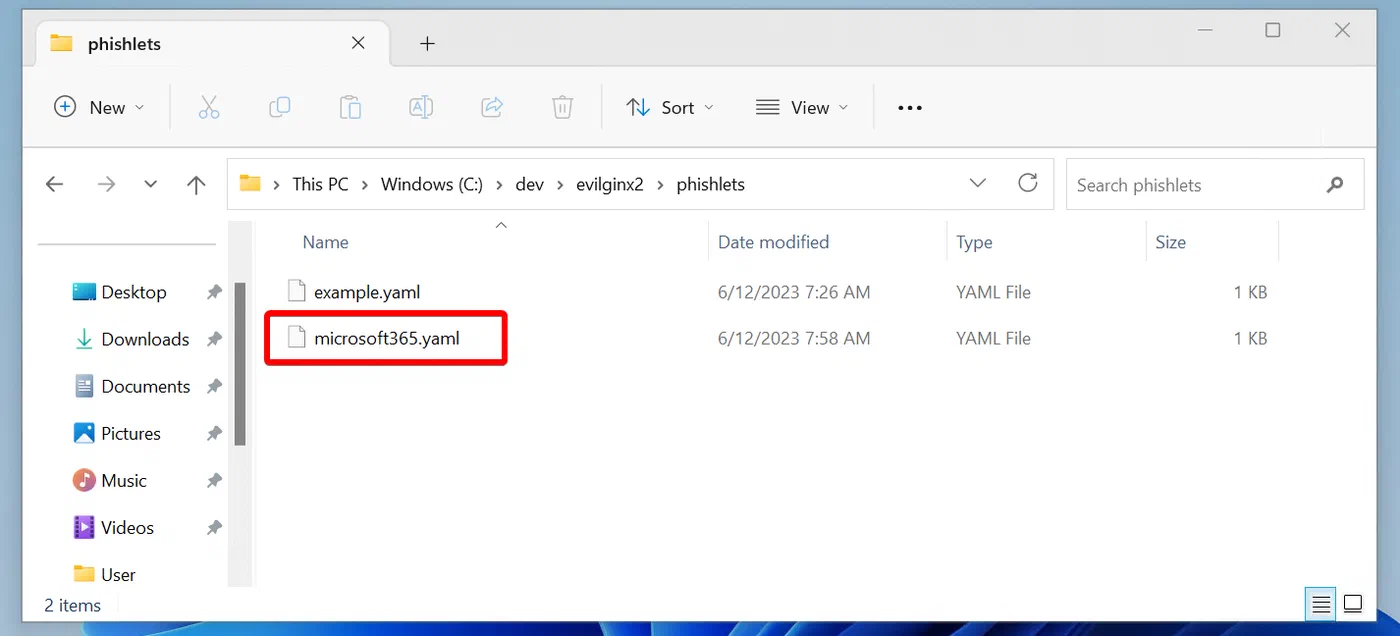
Task: Unpin Videos using its pin icon
Action: tap(214, 527)
